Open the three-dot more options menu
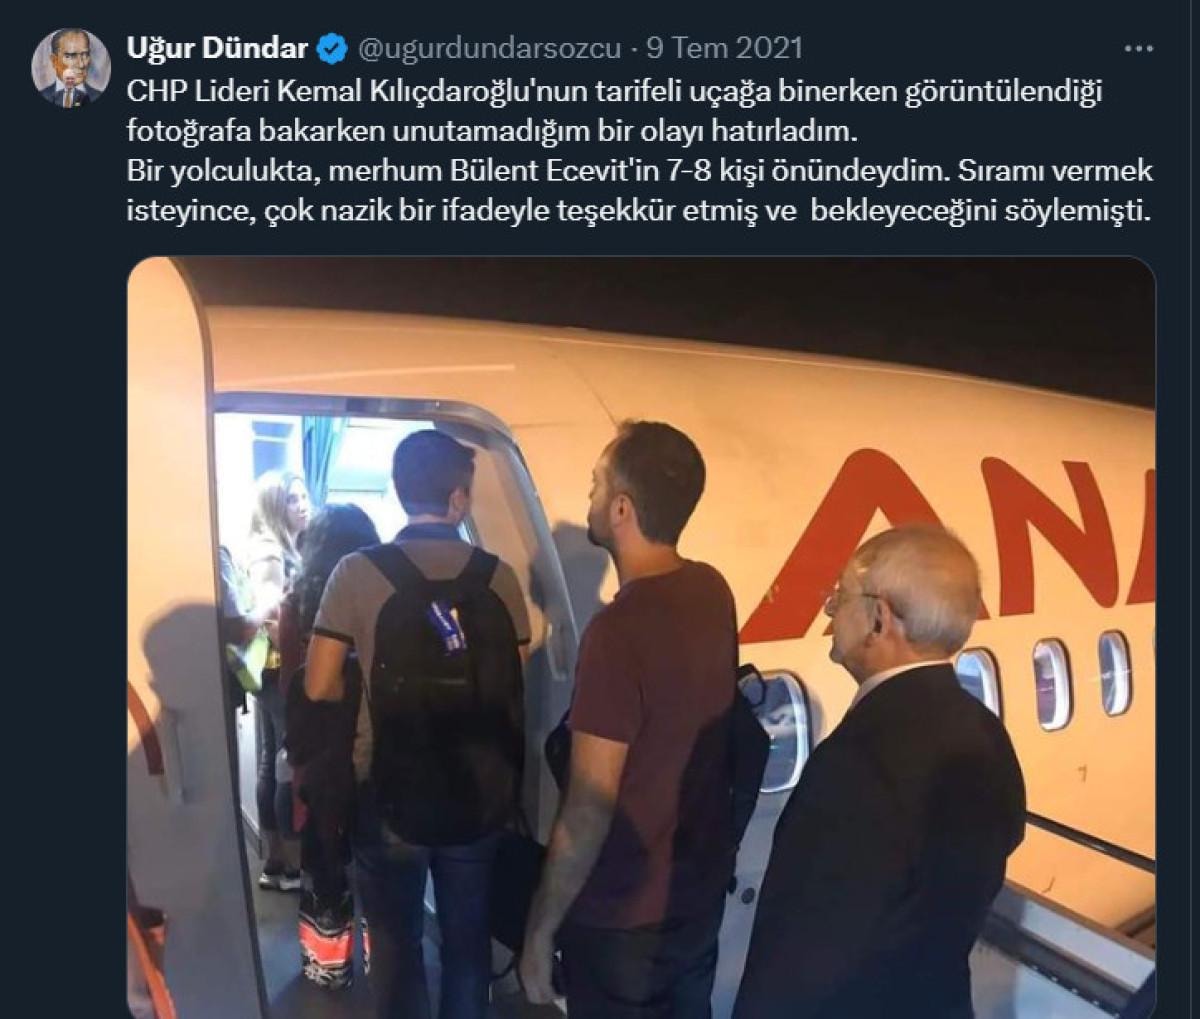Screen dimensions: 1200x1019 point(1138,48)
